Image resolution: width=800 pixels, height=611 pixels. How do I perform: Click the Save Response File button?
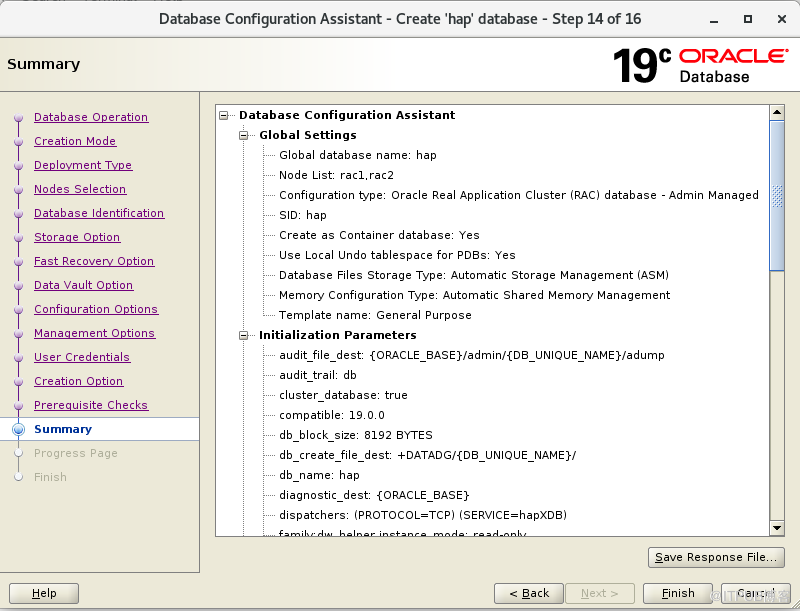point(716,557)
